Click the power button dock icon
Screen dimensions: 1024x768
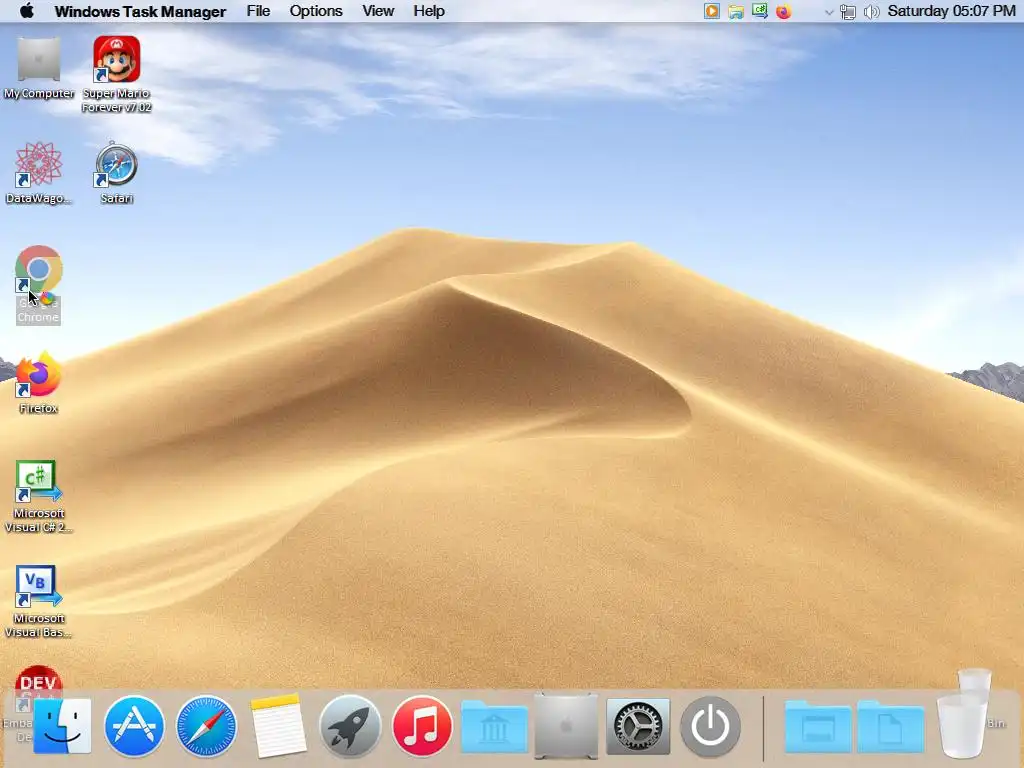711,726
